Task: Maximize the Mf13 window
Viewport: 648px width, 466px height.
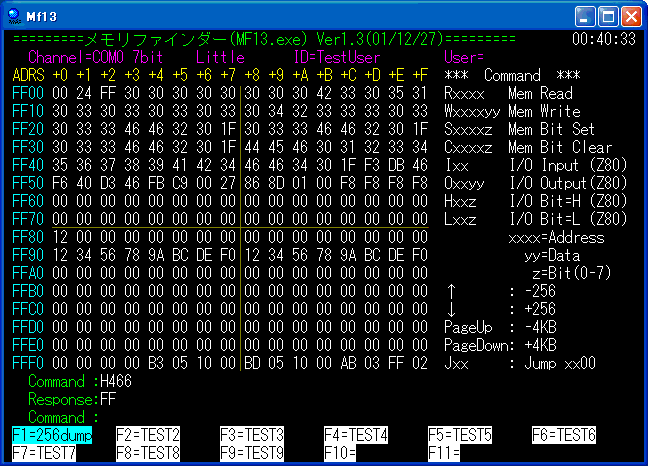Action: (x=607, y=16)
